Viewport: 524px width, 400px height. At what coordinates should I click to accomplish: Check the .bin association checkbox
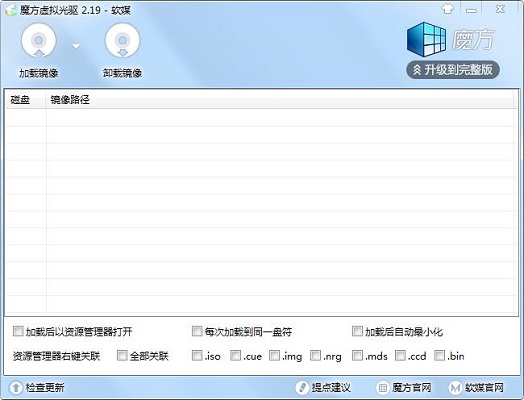439,356
